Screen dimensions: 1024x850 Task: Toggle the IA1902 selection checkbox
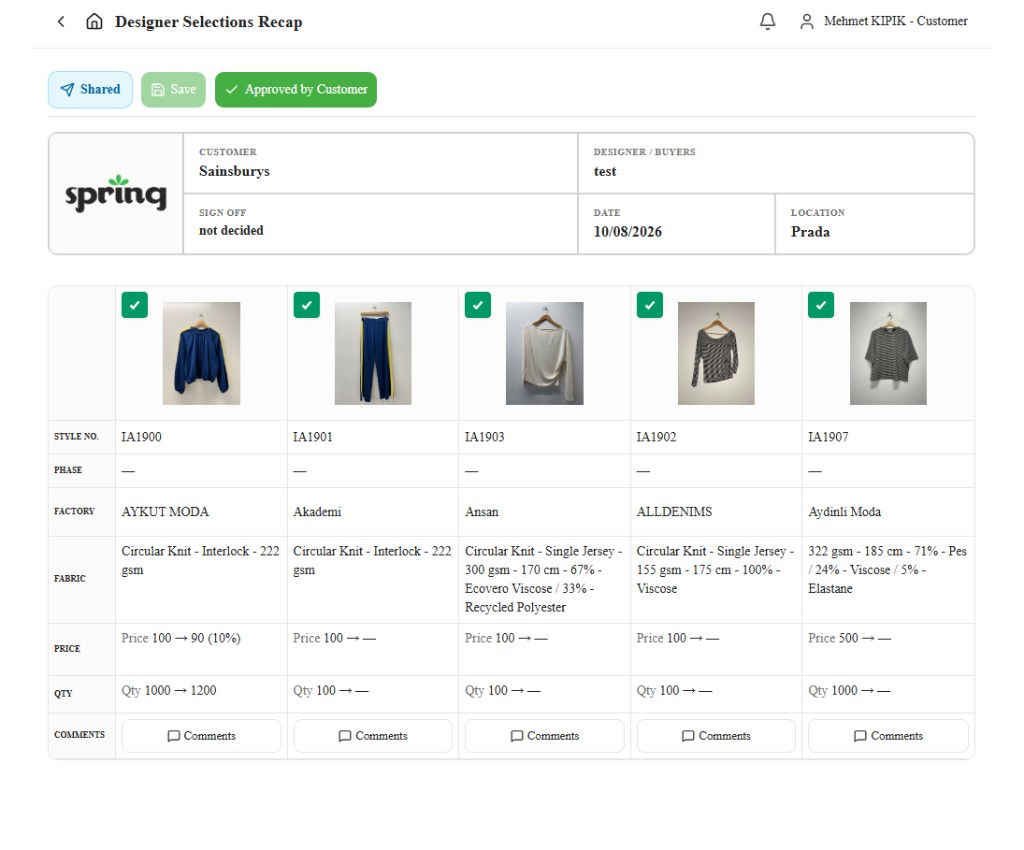pyautogui.click(x=649, y=305)
